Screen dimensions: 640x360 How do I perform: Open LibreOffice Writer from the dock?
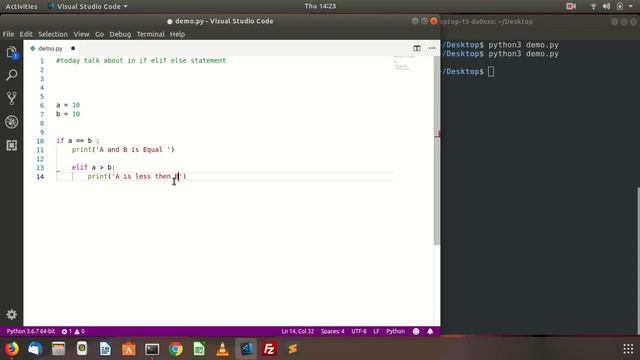(x=105, y=349)
